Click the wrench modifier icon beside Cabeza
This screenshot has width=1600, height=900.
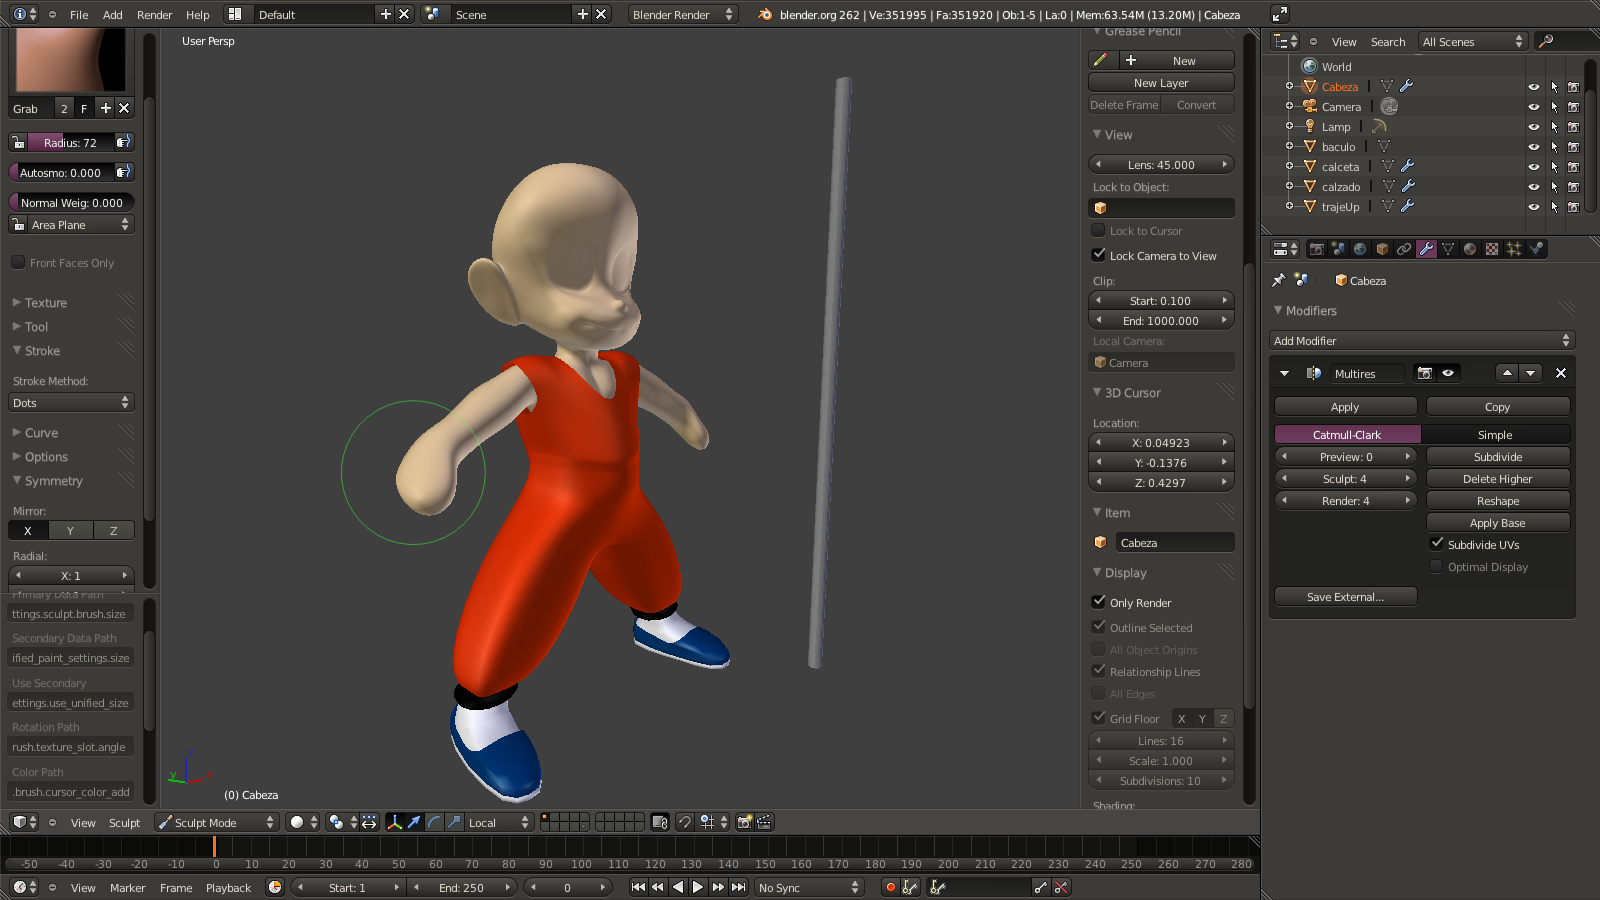point(1406,86)
